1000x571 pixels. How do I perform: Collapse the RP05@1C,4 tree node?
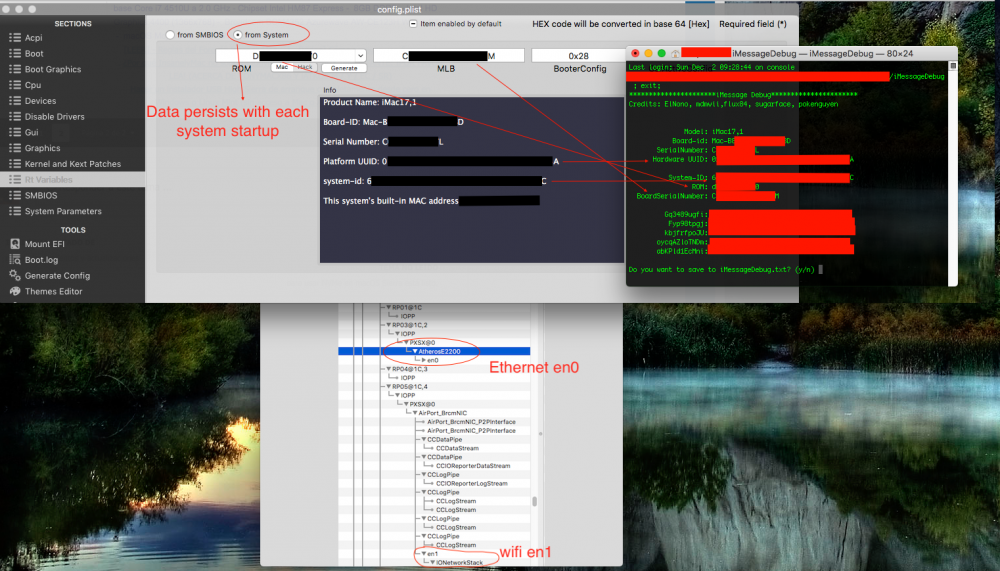pyautogui.click(x=388, y=387)
